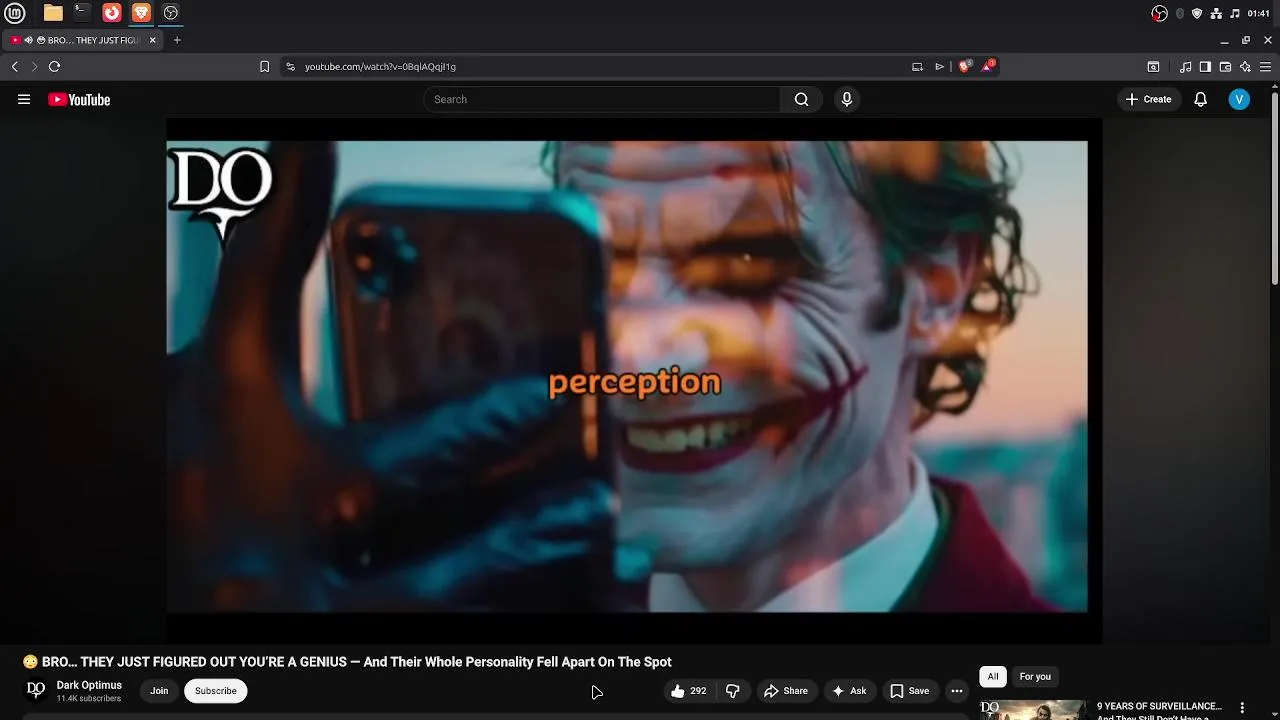Click the OBS recording tray icon
Image resolution: width=1280 pixels, height=720 pixels.
pyautogui.click(x=1160, y=13)
